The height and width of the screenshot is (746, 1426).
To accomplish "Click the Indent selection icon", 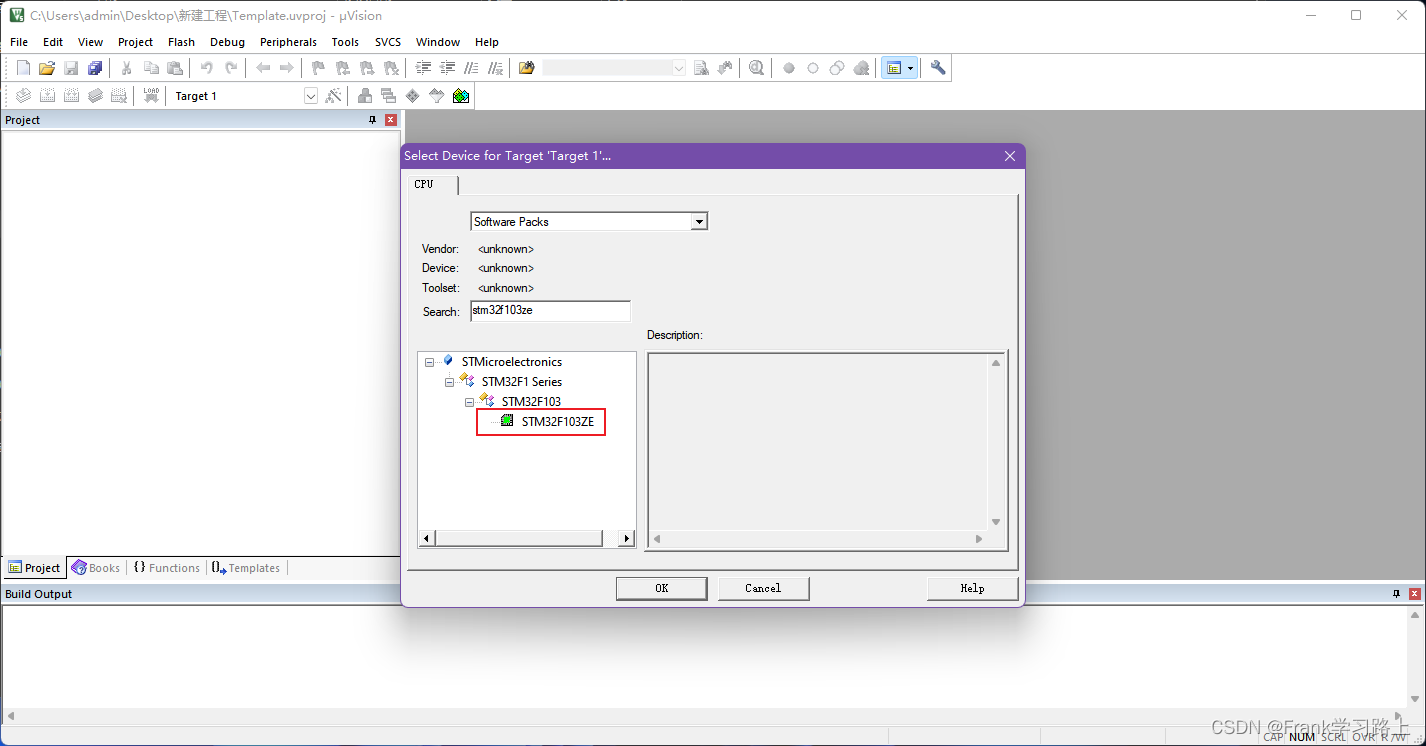I will pyautogui.click(x=423, y=68).
